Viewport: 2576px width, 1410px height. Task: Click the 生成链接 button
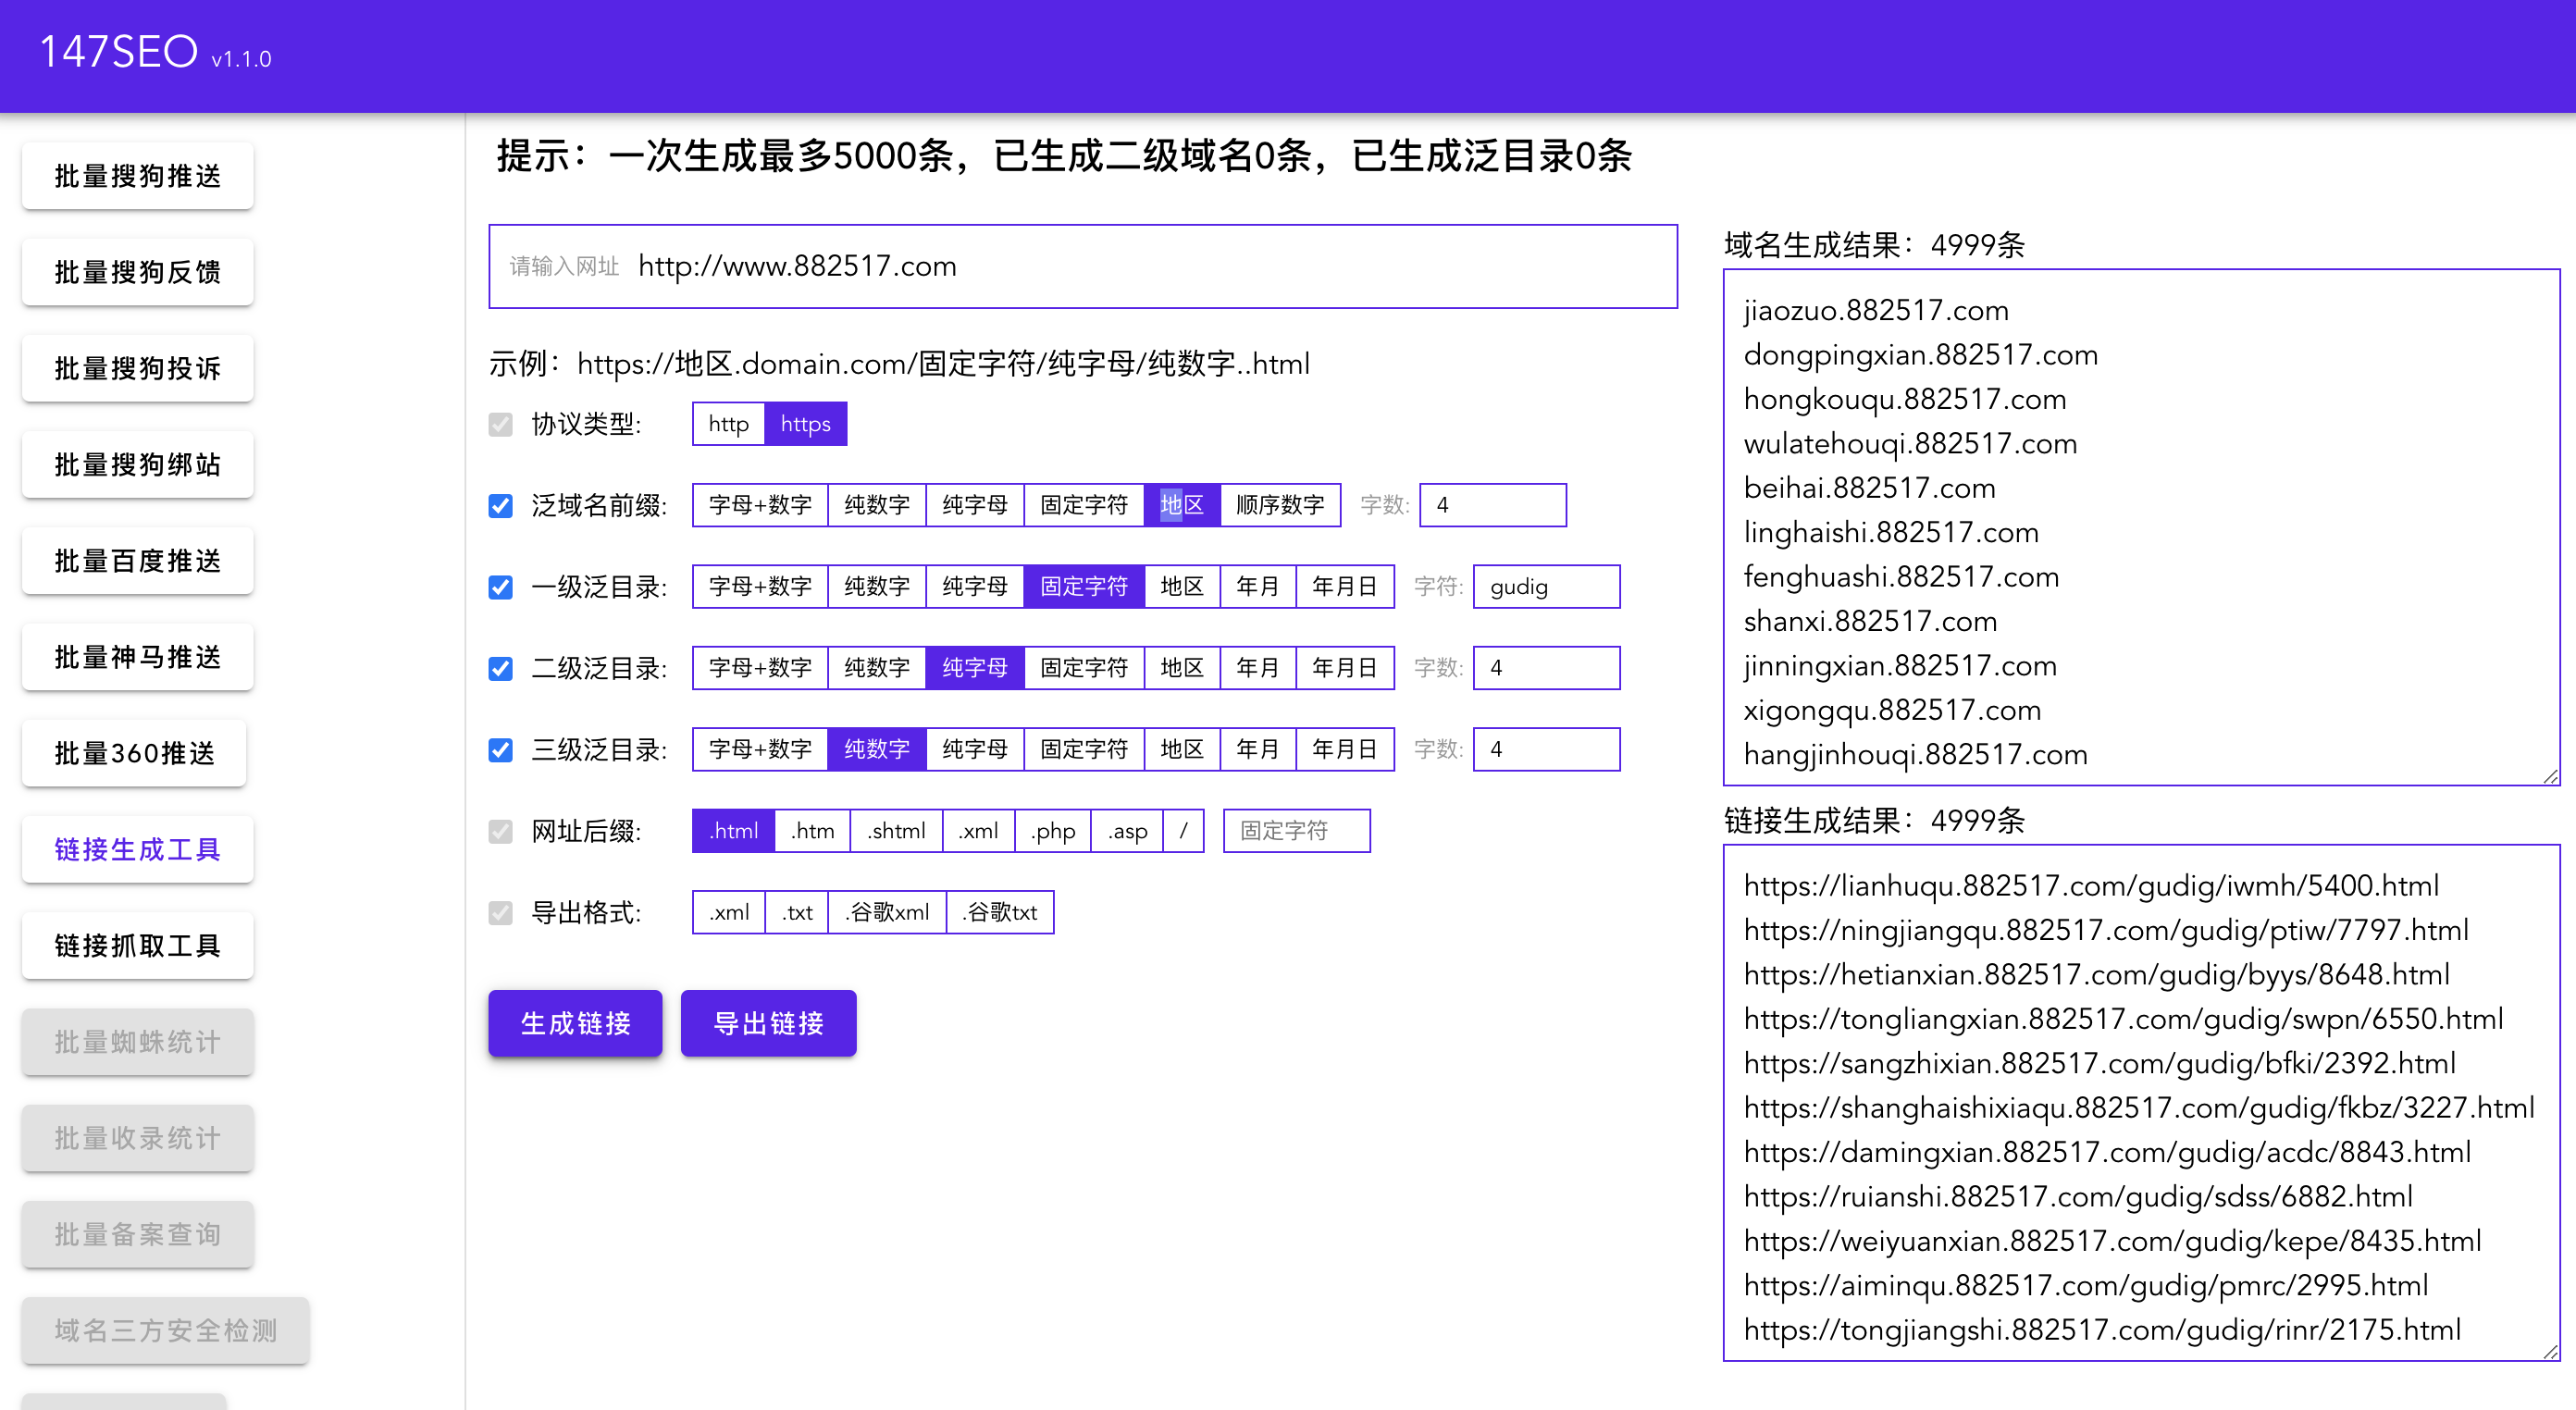[575, 1022]
